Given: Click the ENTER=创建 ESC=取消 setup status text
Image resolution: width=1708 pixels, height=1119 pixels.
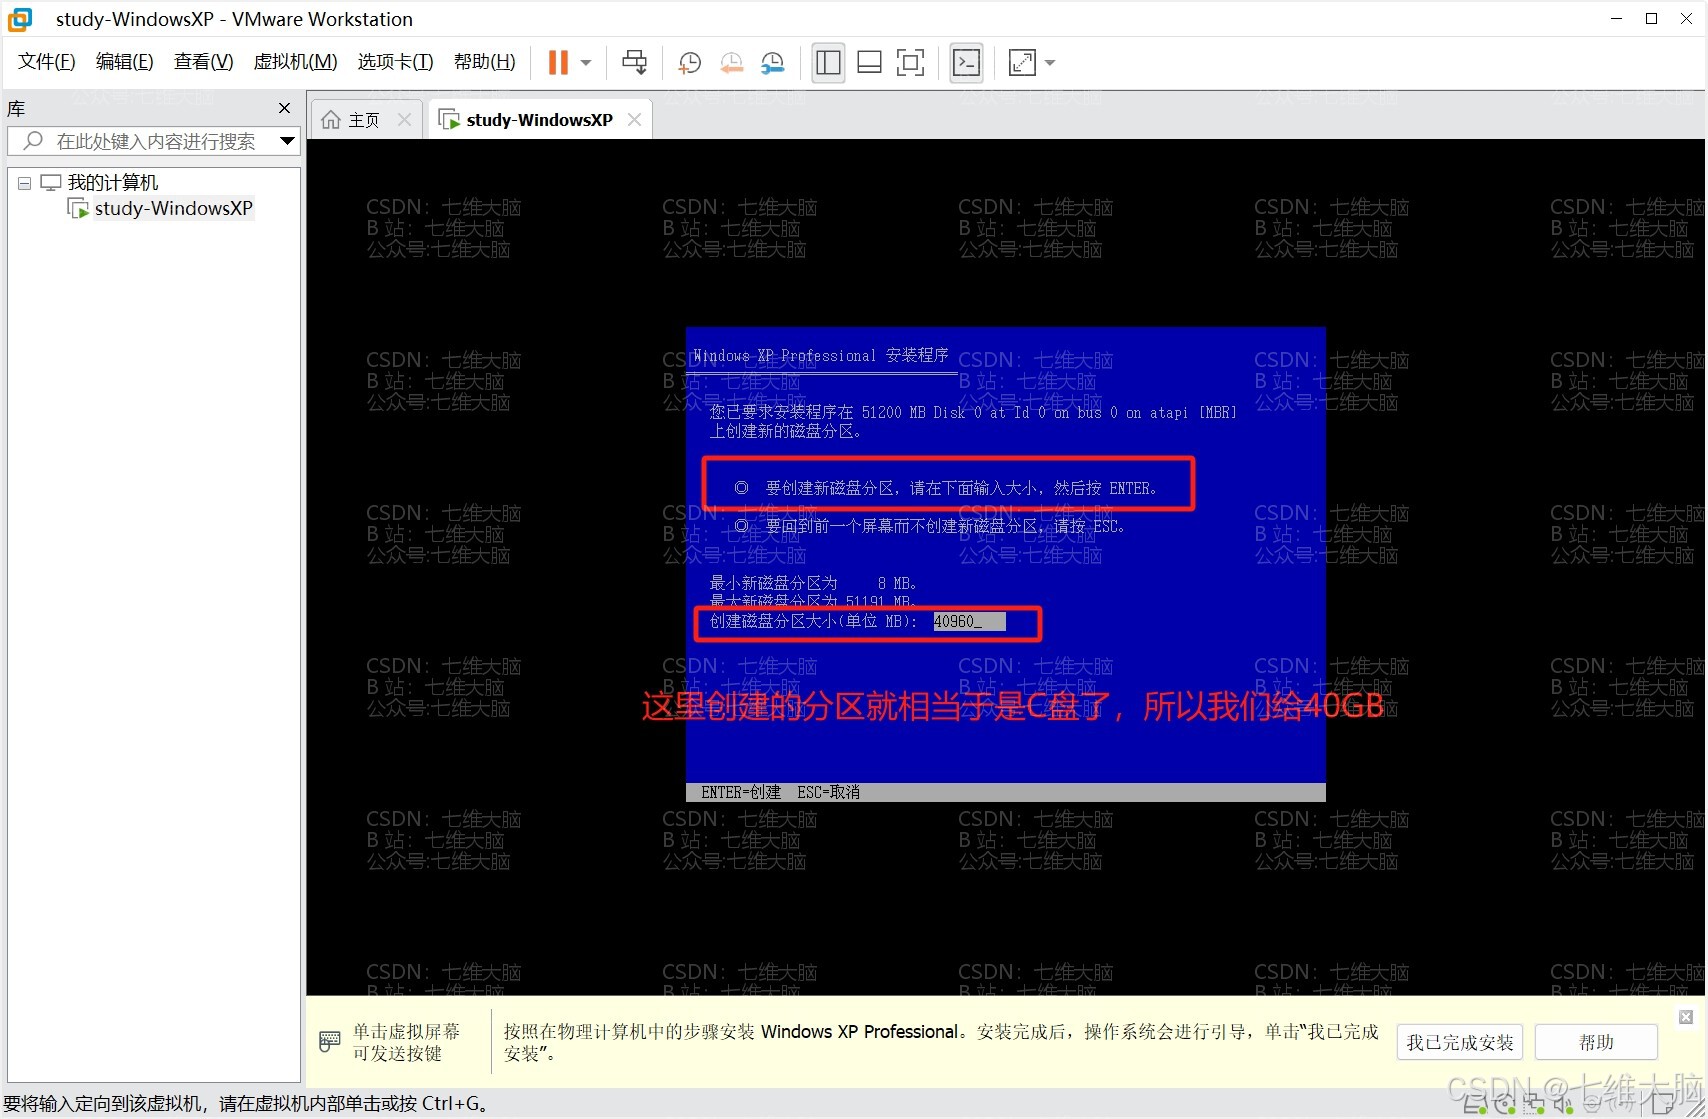Looking at the screenshot, I should tap(780, 792).
